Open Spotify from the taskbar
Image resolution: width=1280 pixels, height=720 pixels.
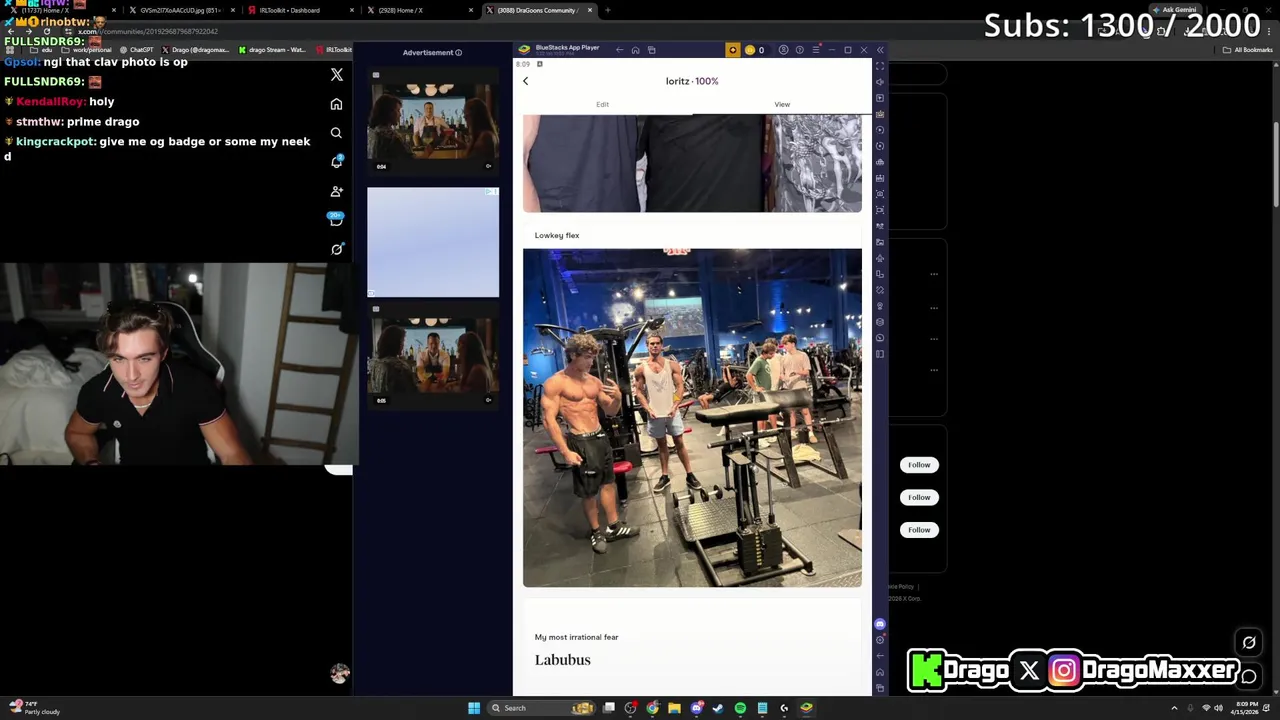tap(740, 708)
